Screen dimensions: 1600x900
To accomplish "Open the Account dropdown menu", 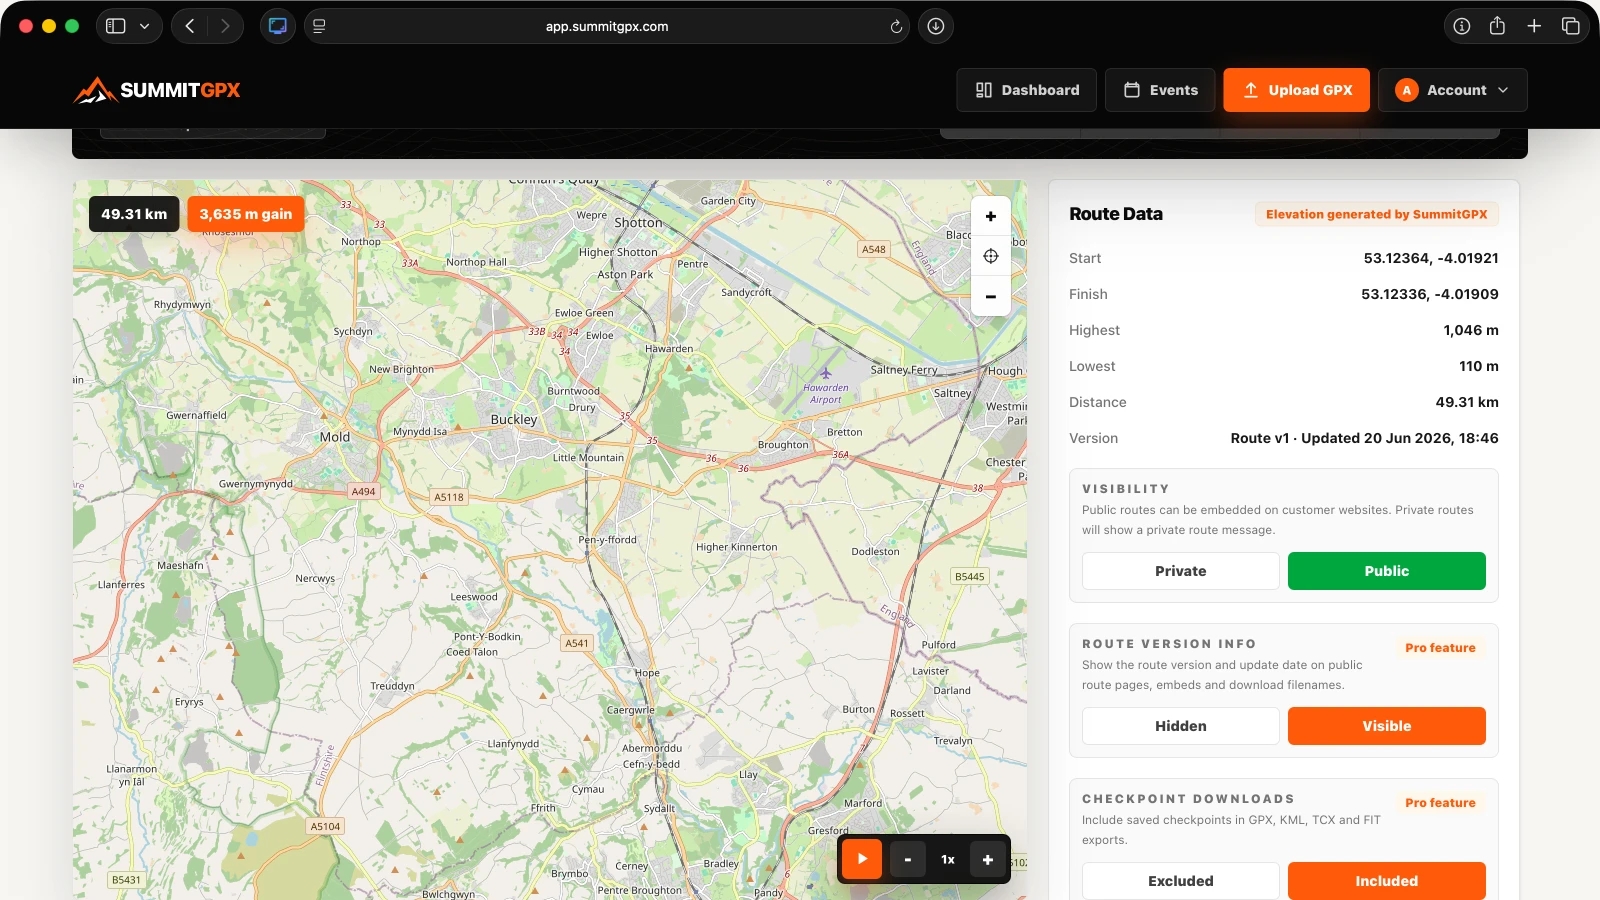I will click(1453, 90).
